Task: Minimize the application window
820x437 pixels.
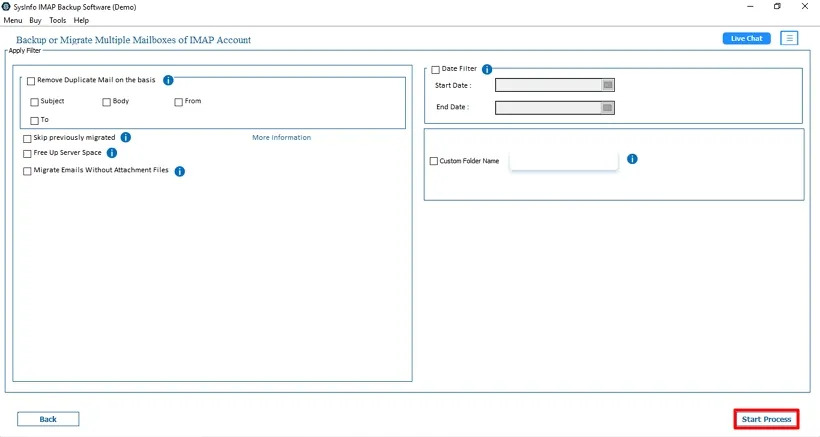Action: click(x=750, y=7)
